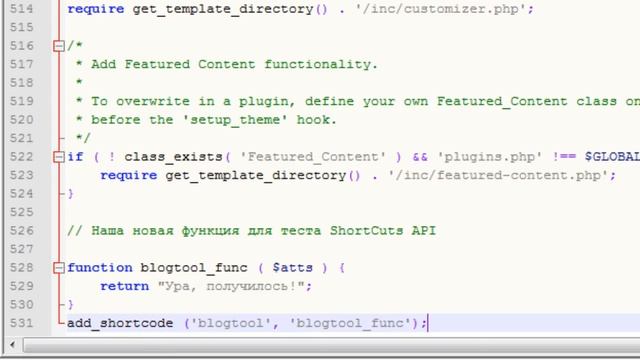Click the return keyword on line 529
The image size is (640, 360).
tap(124, 286)
